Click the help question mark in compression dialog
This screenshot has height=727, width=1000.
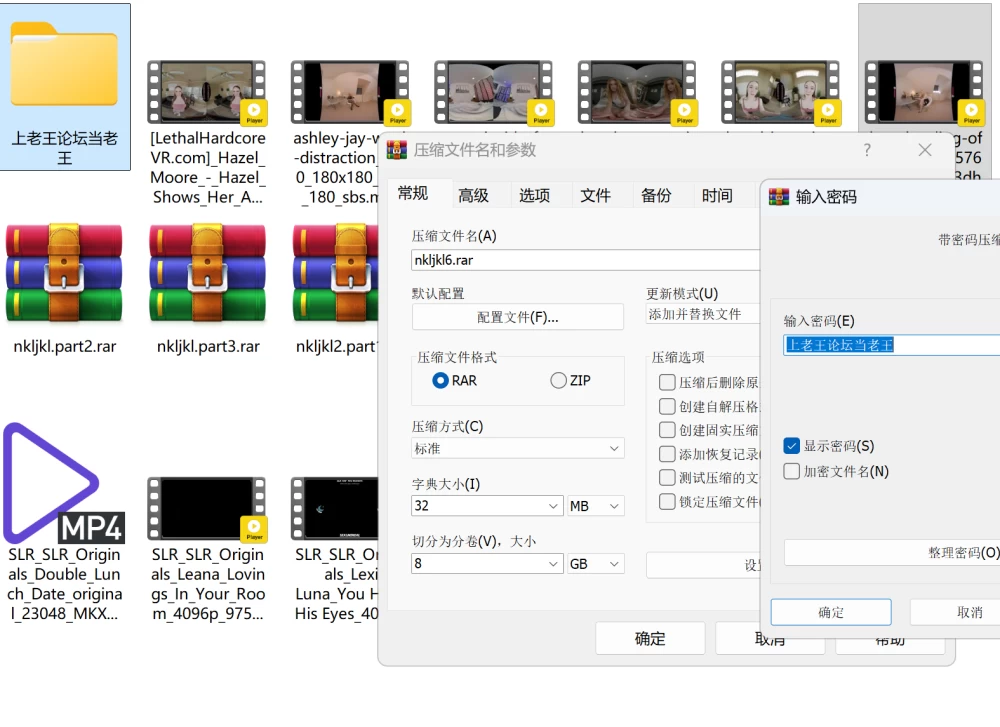click(x=867, y=150)
